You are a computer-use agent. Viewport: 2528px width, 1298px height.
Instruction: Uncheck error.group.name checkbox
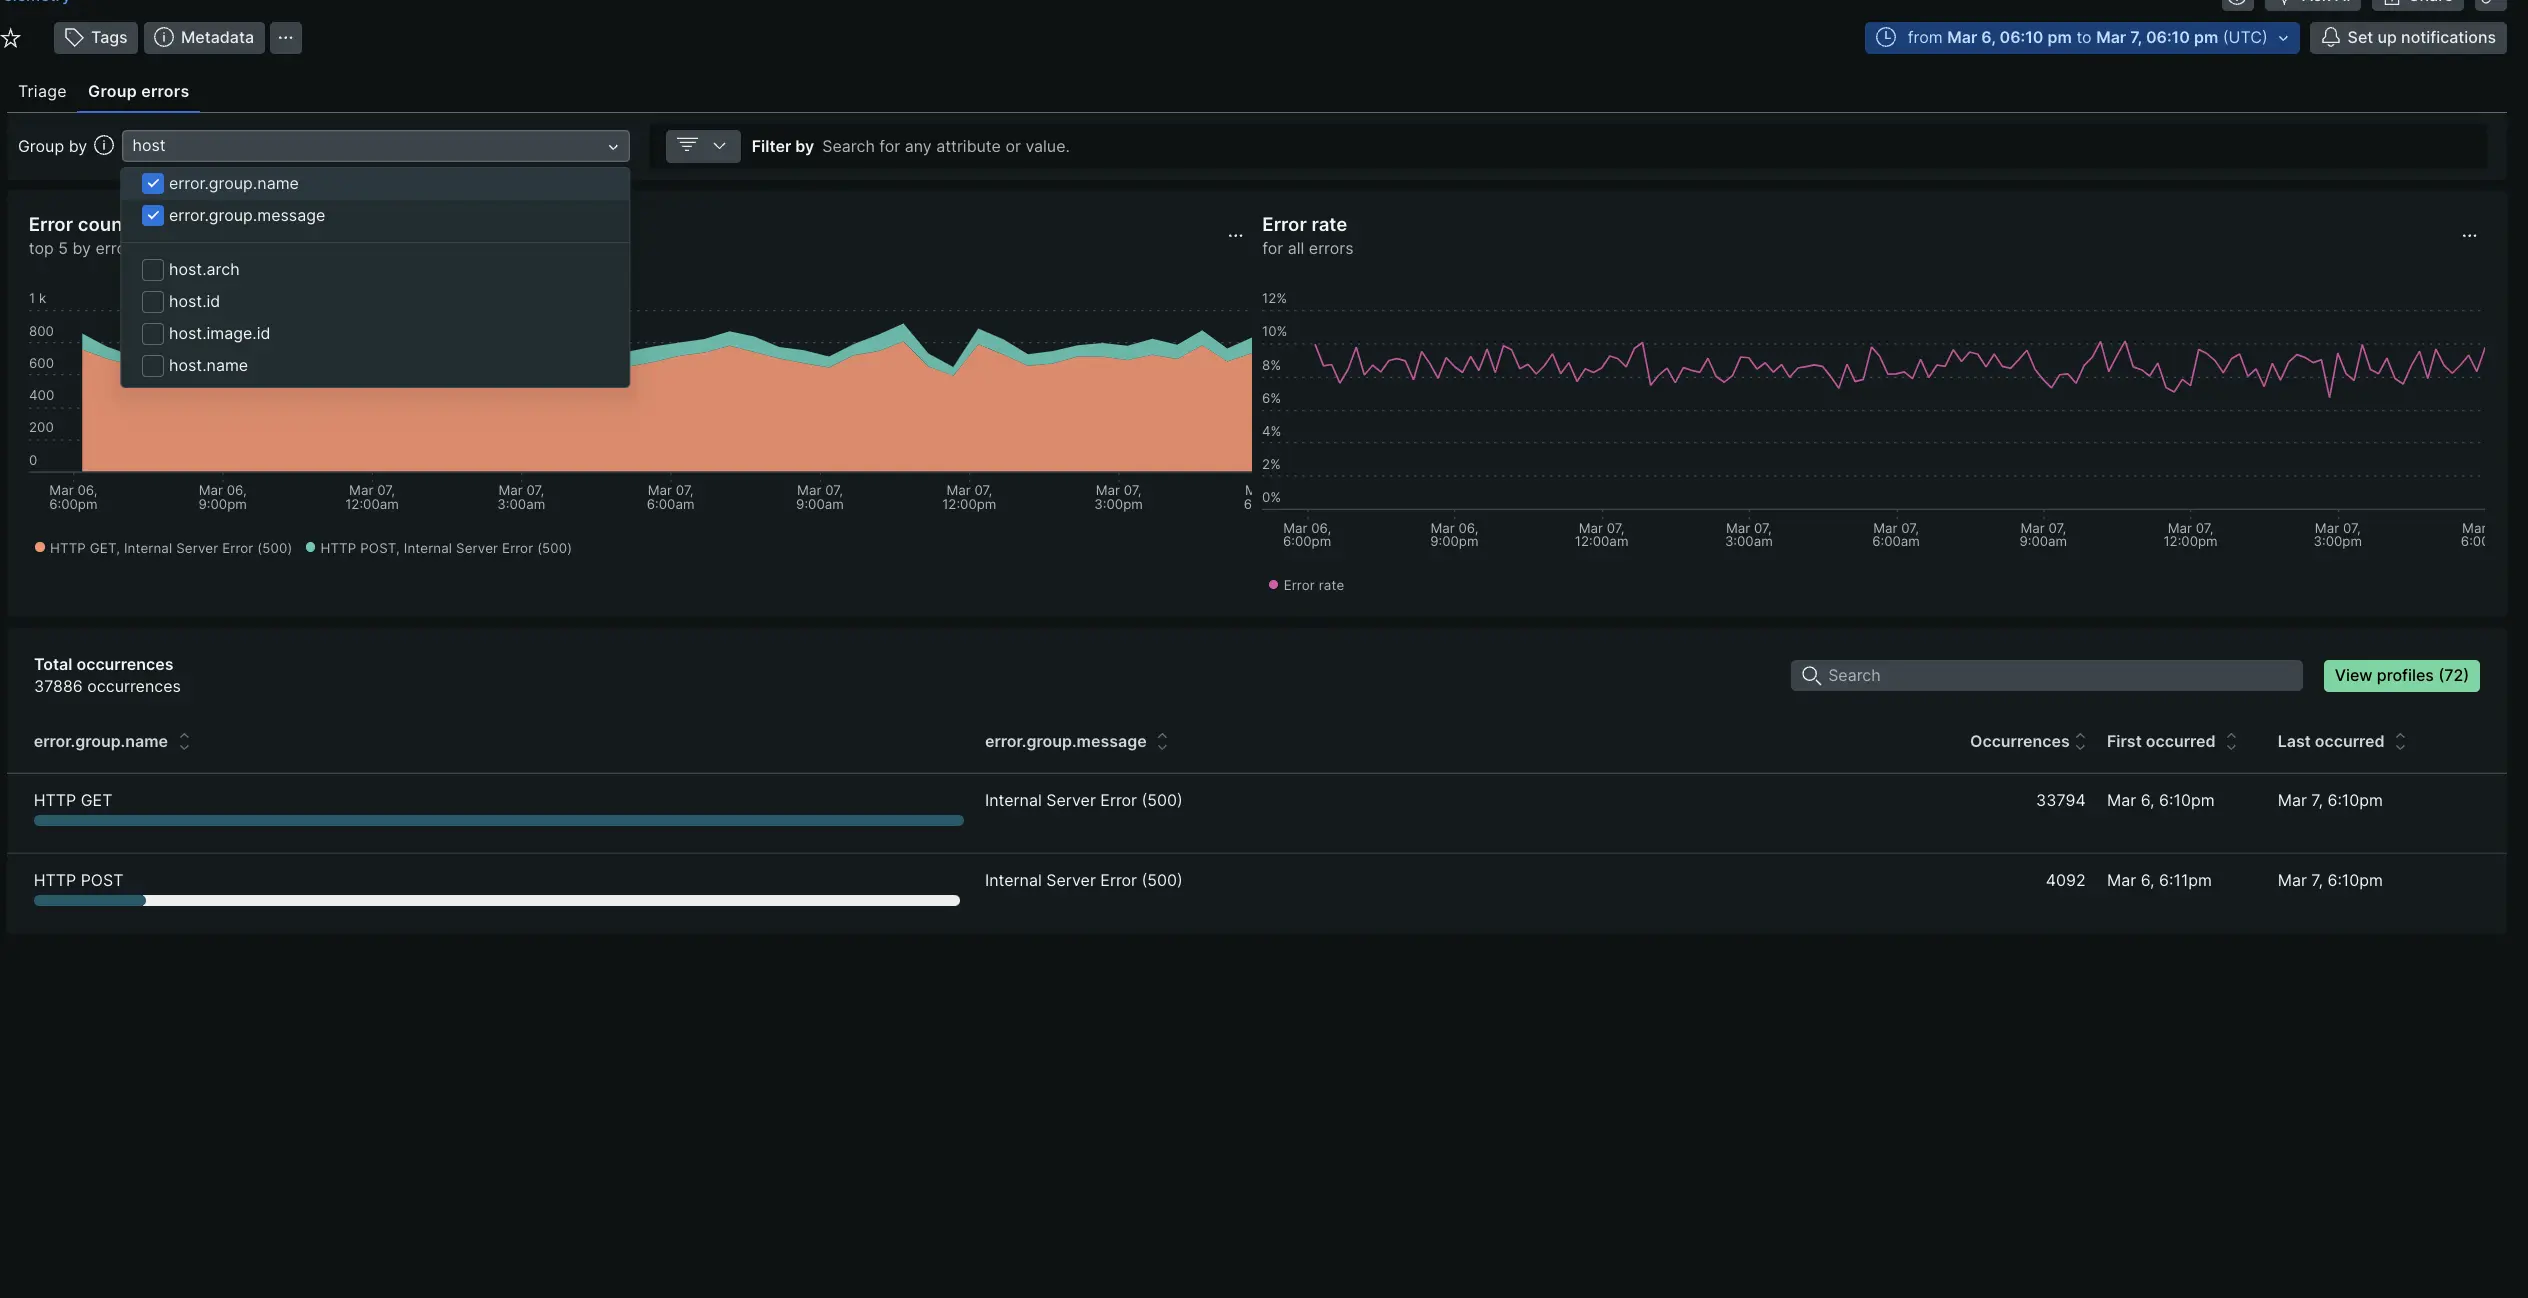click(153, 184)
